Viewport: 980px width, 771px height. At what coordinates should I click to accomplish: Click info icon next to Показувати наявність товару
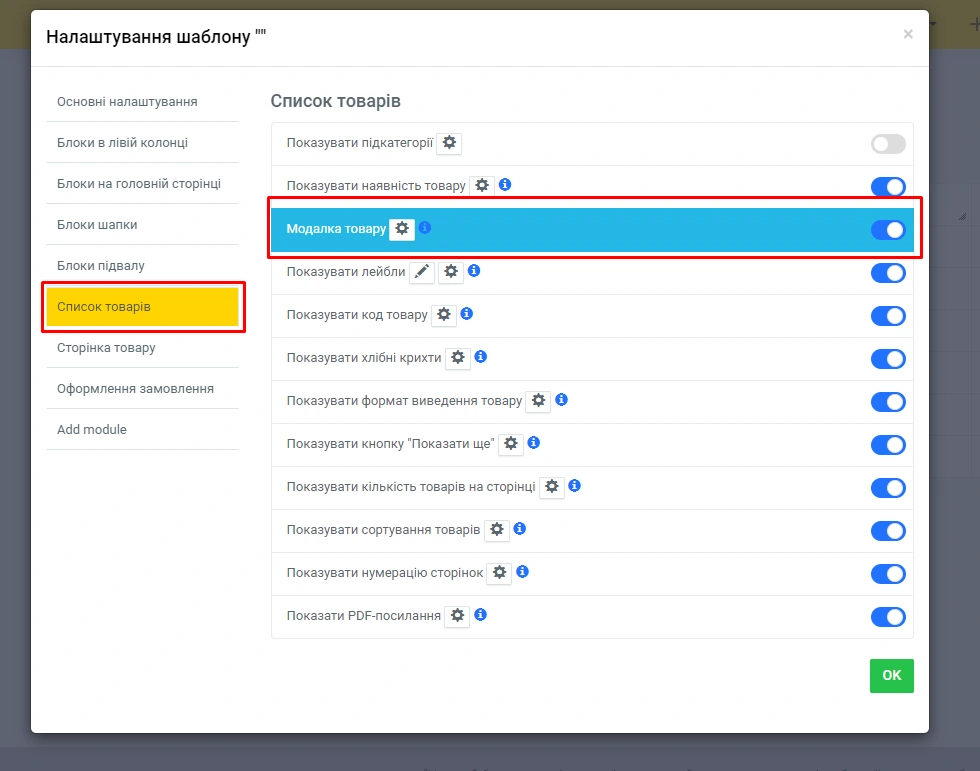(505, 185)
